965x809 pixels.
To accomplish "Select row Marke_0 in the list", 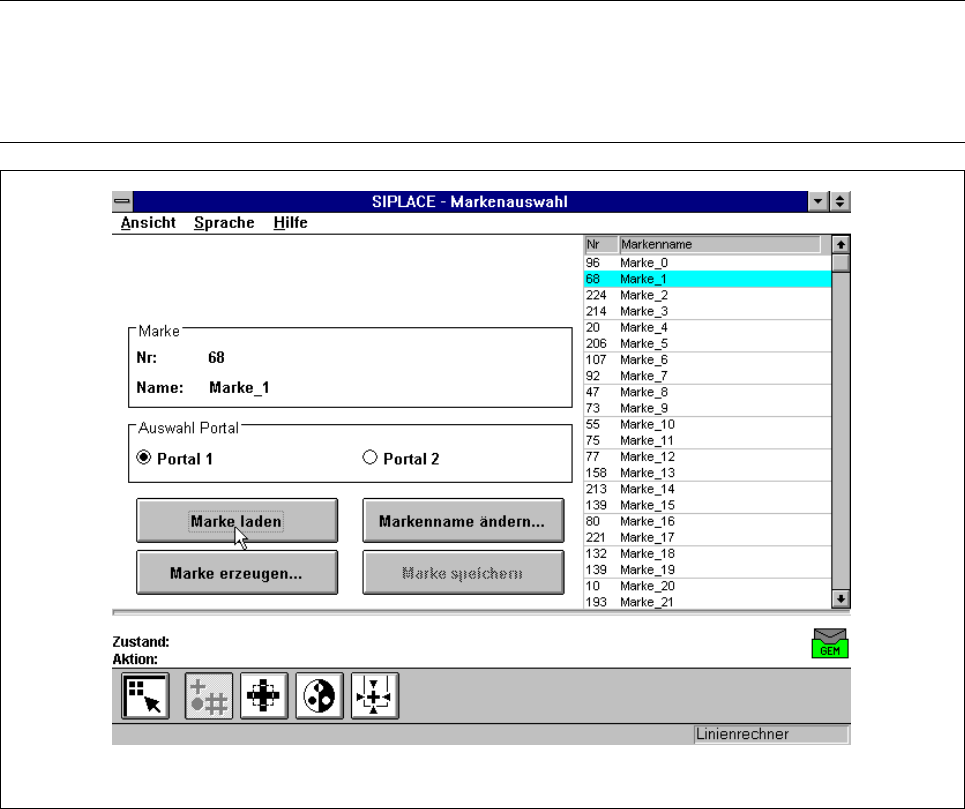I will click(707, 263).
